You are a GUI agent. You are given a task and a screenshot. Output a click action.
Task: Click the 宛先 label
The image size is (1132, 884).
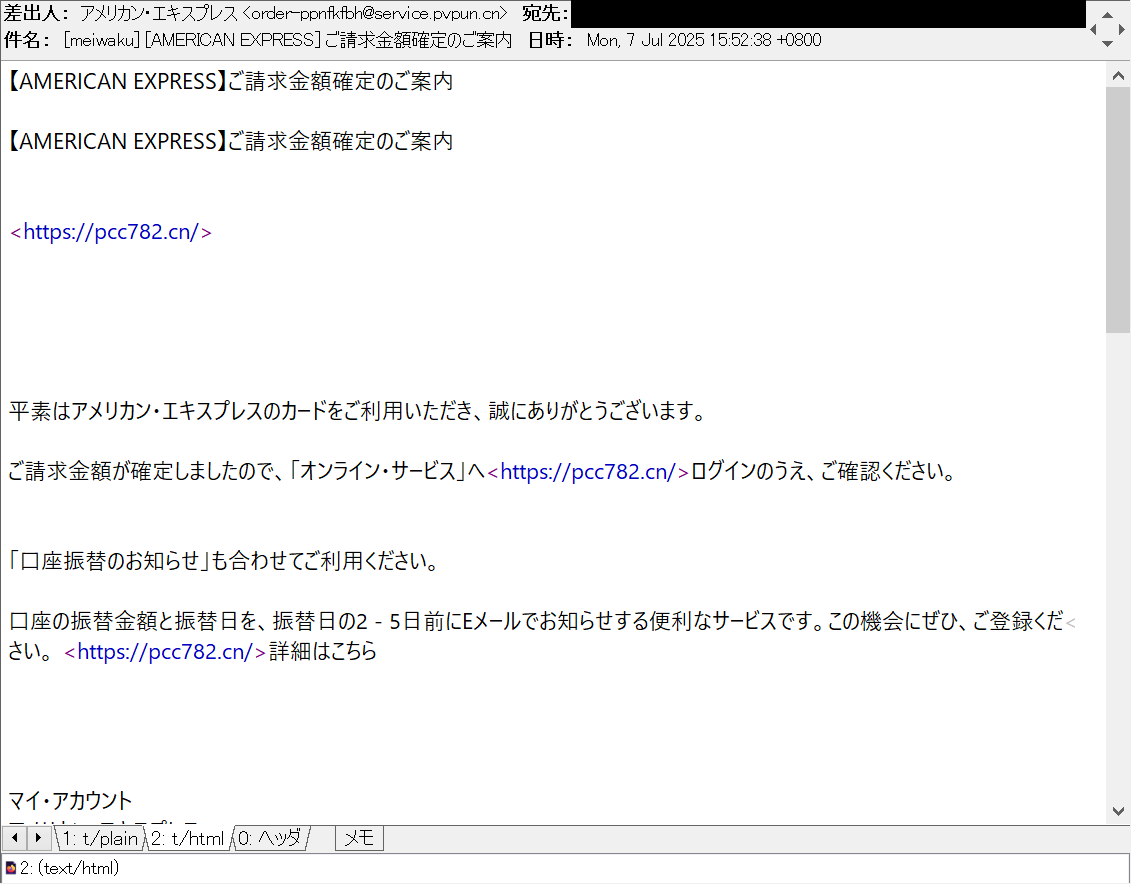[545, 13]
